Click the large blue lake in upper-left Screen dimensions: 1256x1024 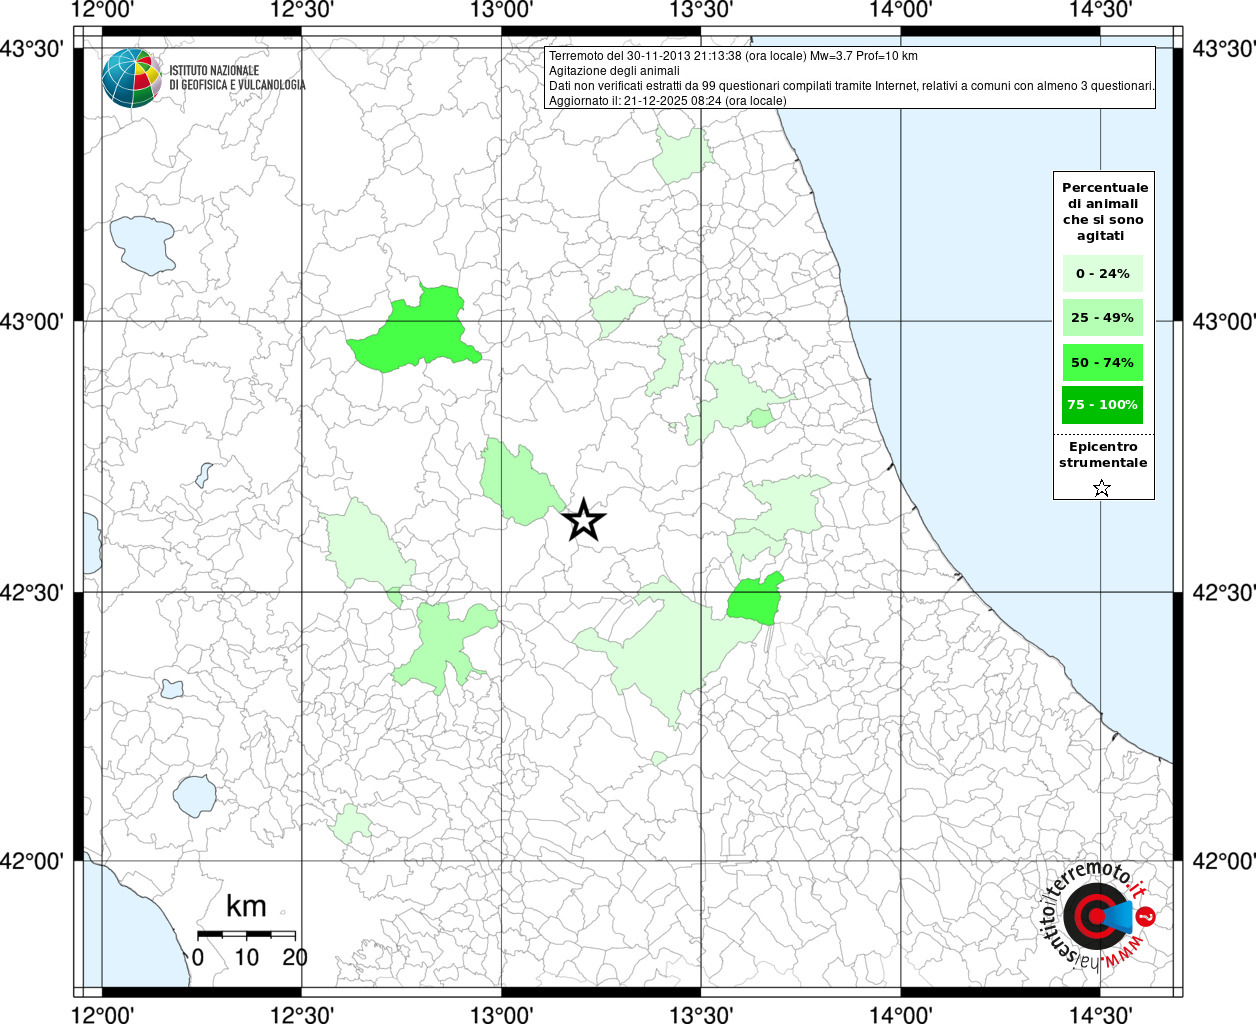point(142,244)
